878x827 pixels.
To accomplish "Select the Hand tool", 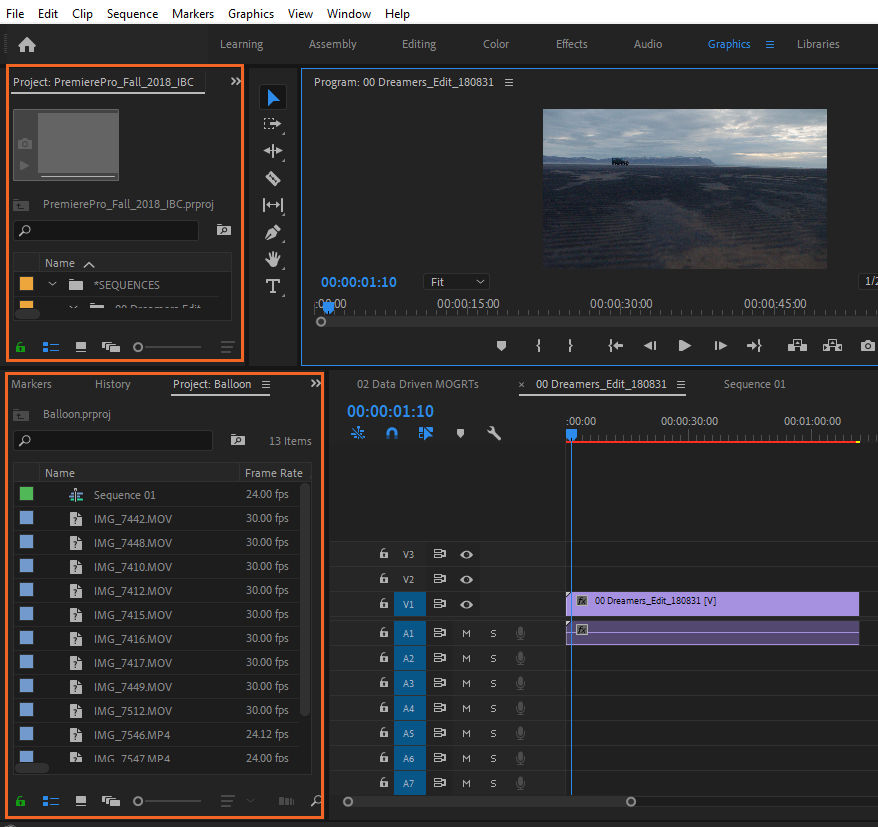I will [272, 259].
